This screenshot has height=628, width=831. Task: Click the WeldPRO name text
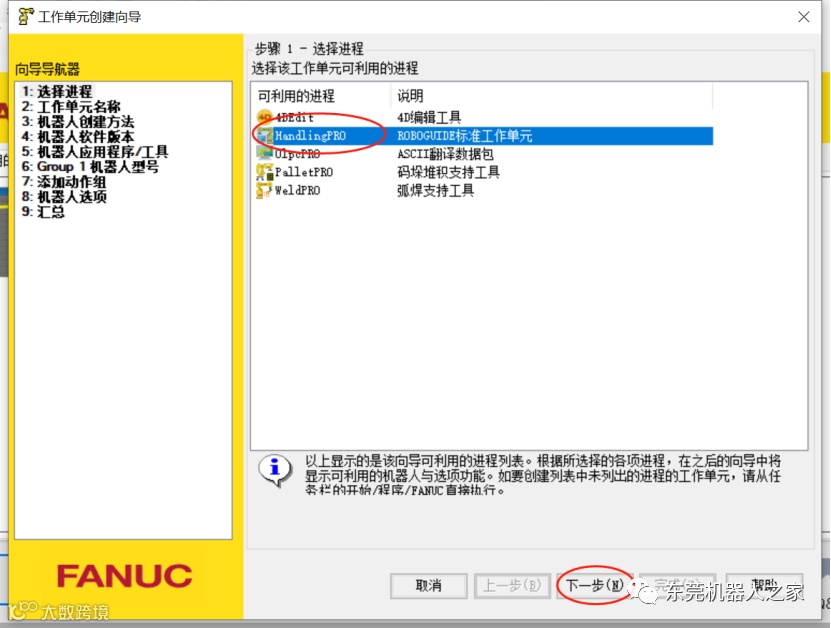297,190
